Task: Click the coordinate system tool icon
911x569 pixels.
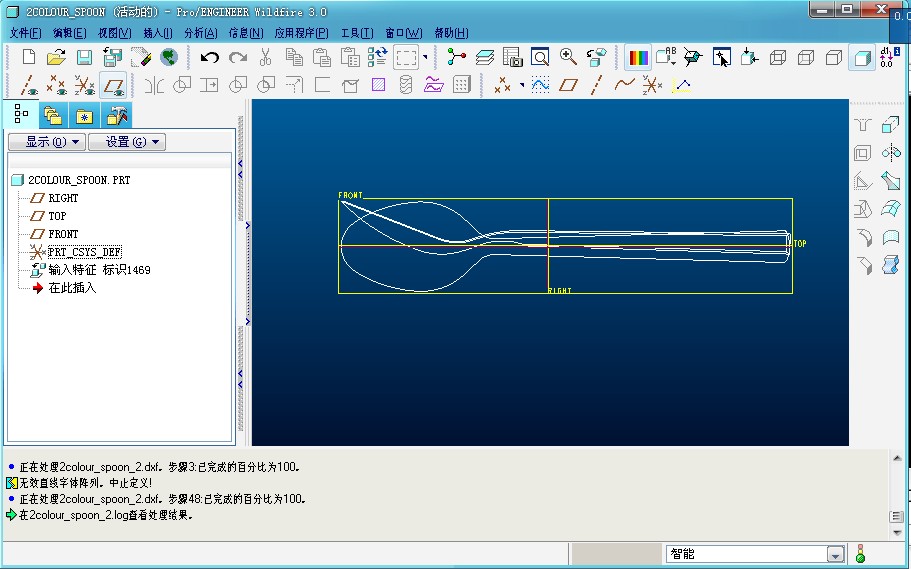Action: (652, 85)
